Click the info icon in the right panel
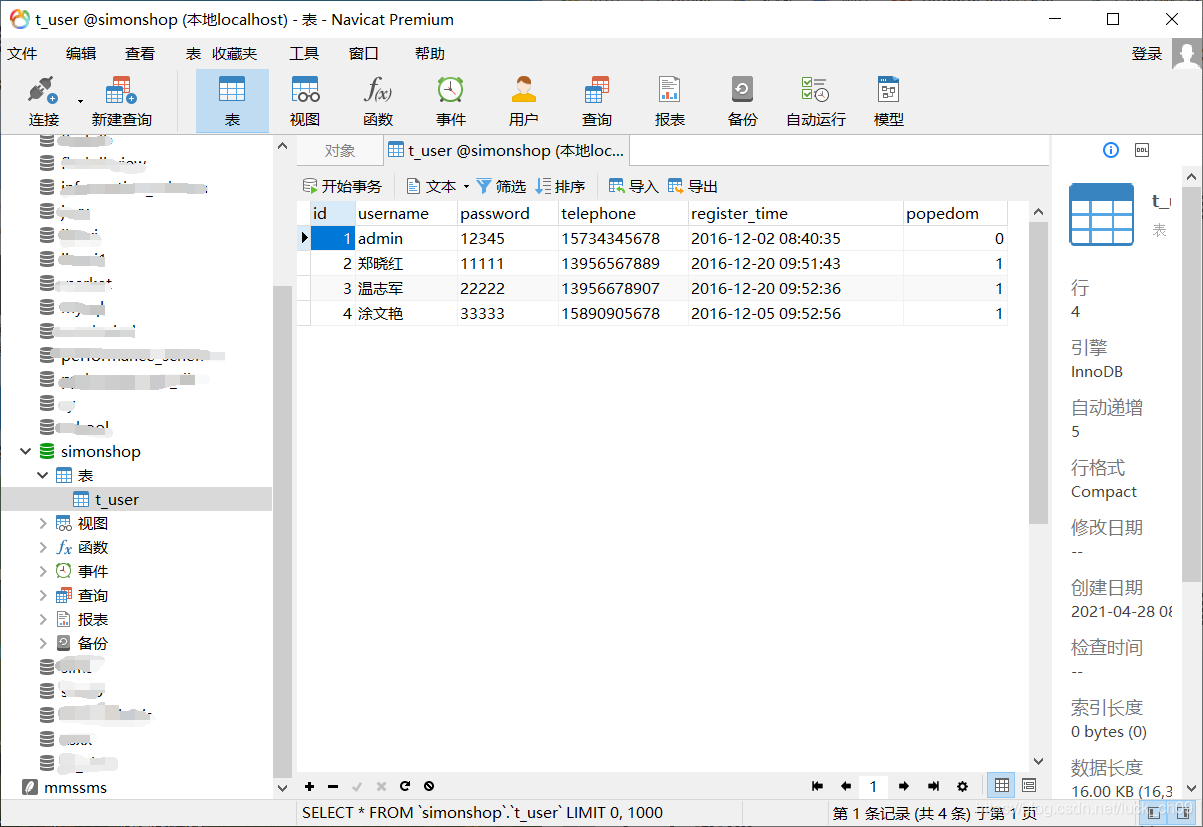 coord(1110,150)
